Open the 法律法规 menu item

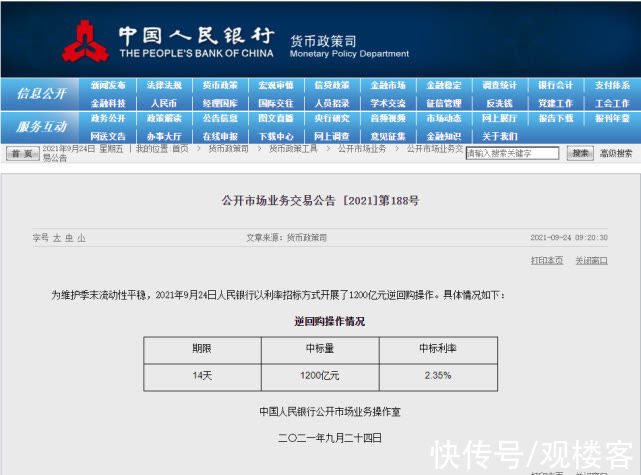pyautogui.click(x=164, y=85)
